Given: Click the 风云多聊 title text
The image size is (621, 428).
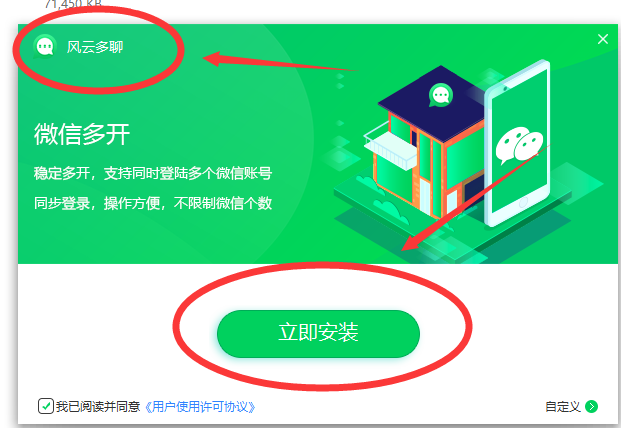Looking at the screenshot, I should (95, 47).
